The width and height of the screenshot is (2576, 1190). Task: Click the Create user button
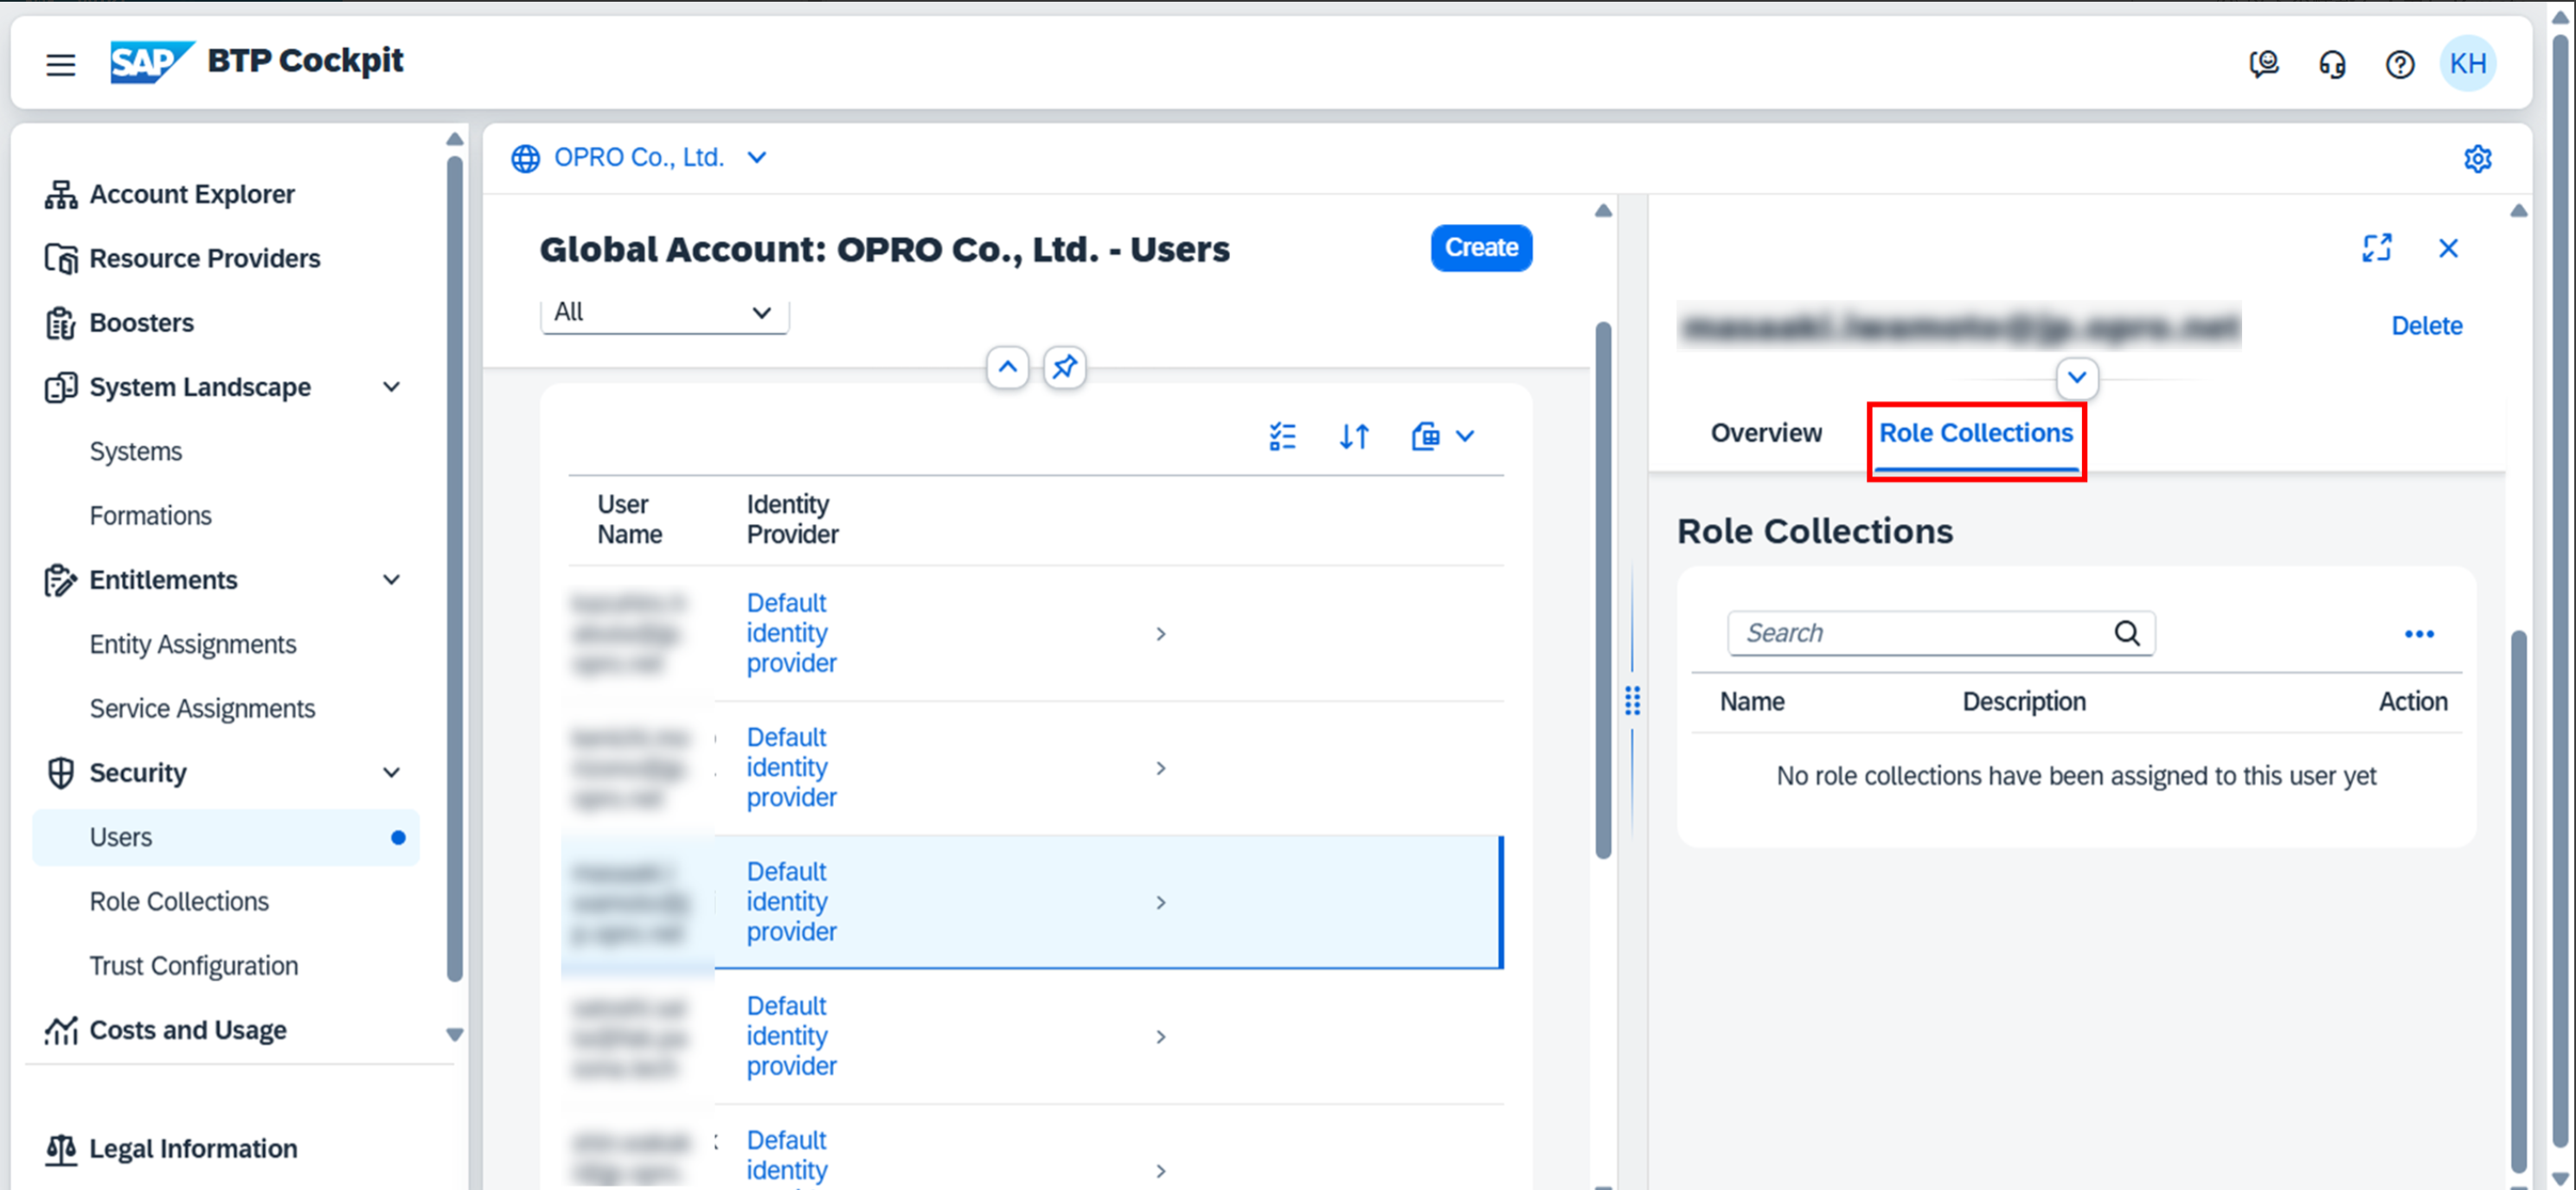coord(1480,248)
